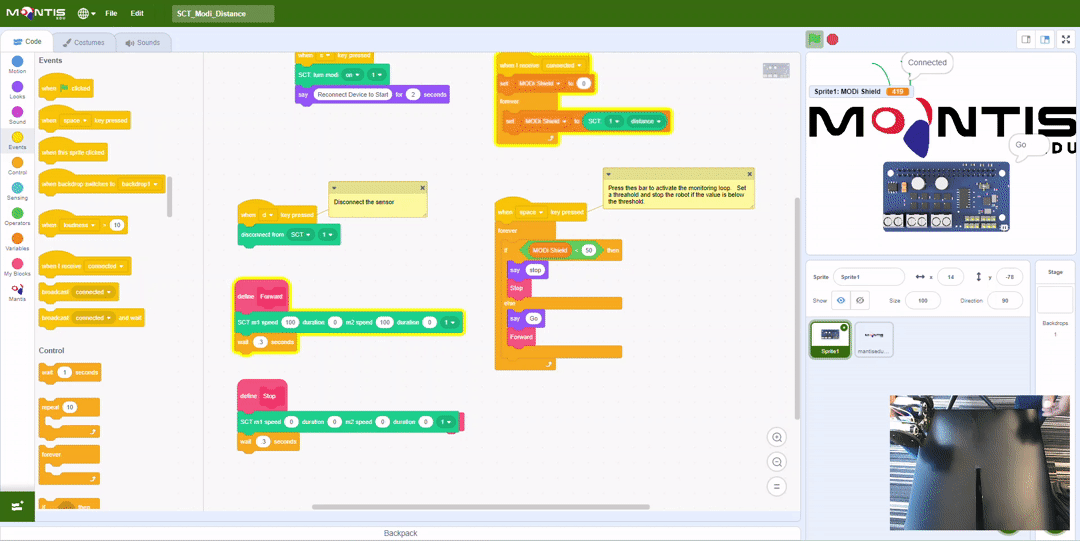Select the Variables block category
The width and height of the screenshot is (1080, 541).
17,242
